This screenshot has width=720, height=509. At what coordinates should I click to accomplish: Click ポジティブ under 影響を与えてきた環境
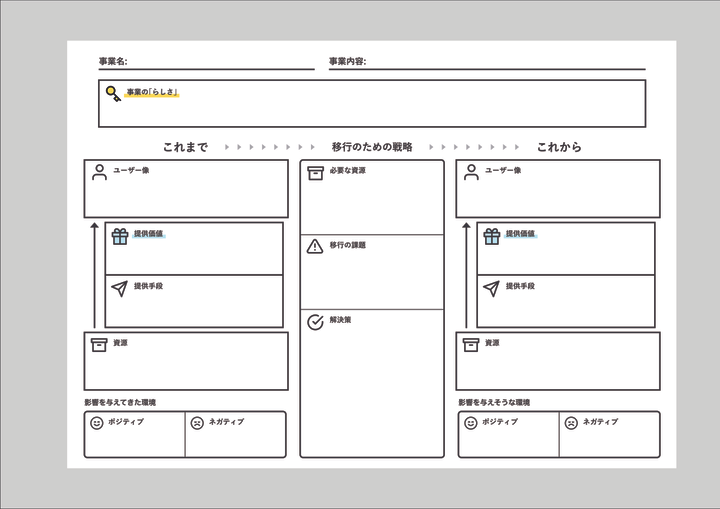click(x=126, y=421)
